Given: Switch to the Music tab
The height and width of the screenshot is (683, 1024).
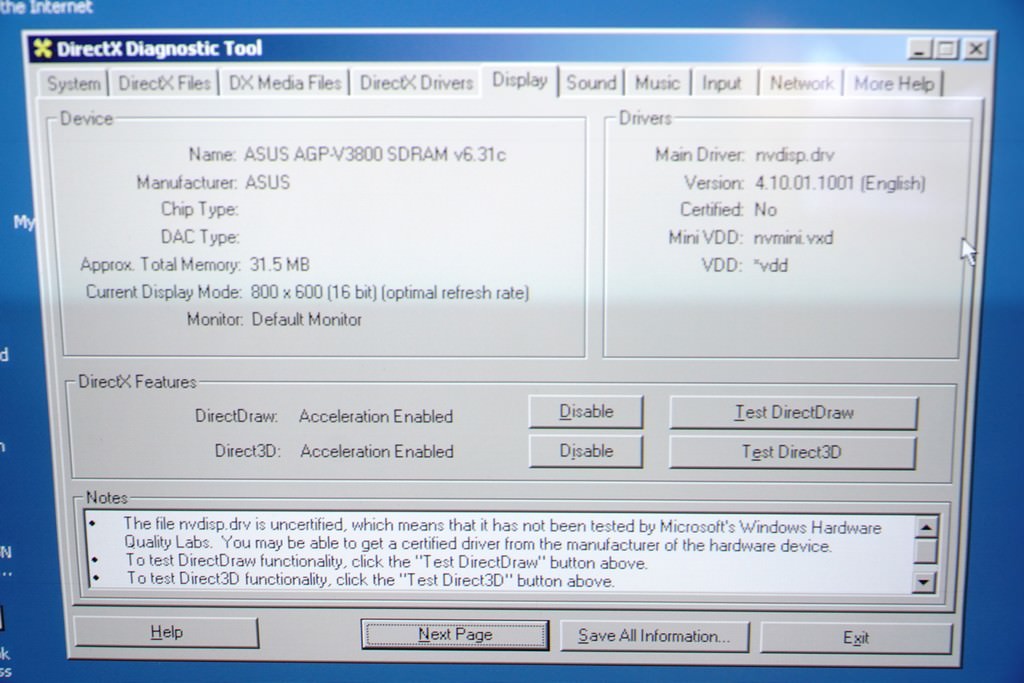Looking at the screenshot, I should point(657,84).
